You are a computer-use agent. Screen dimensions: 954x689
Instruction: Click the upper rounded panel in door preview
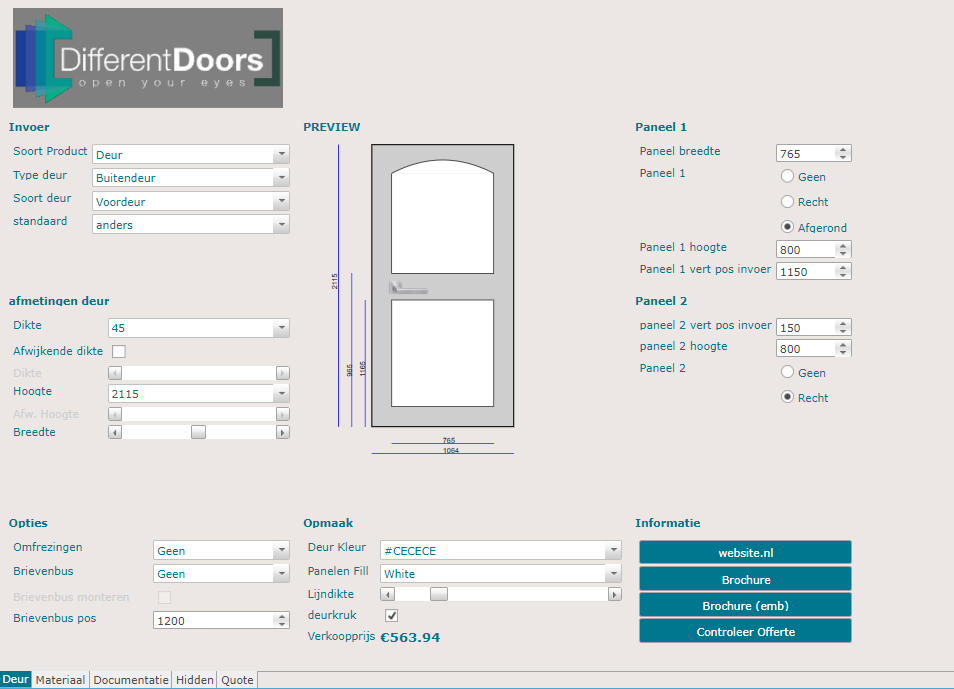442,217
